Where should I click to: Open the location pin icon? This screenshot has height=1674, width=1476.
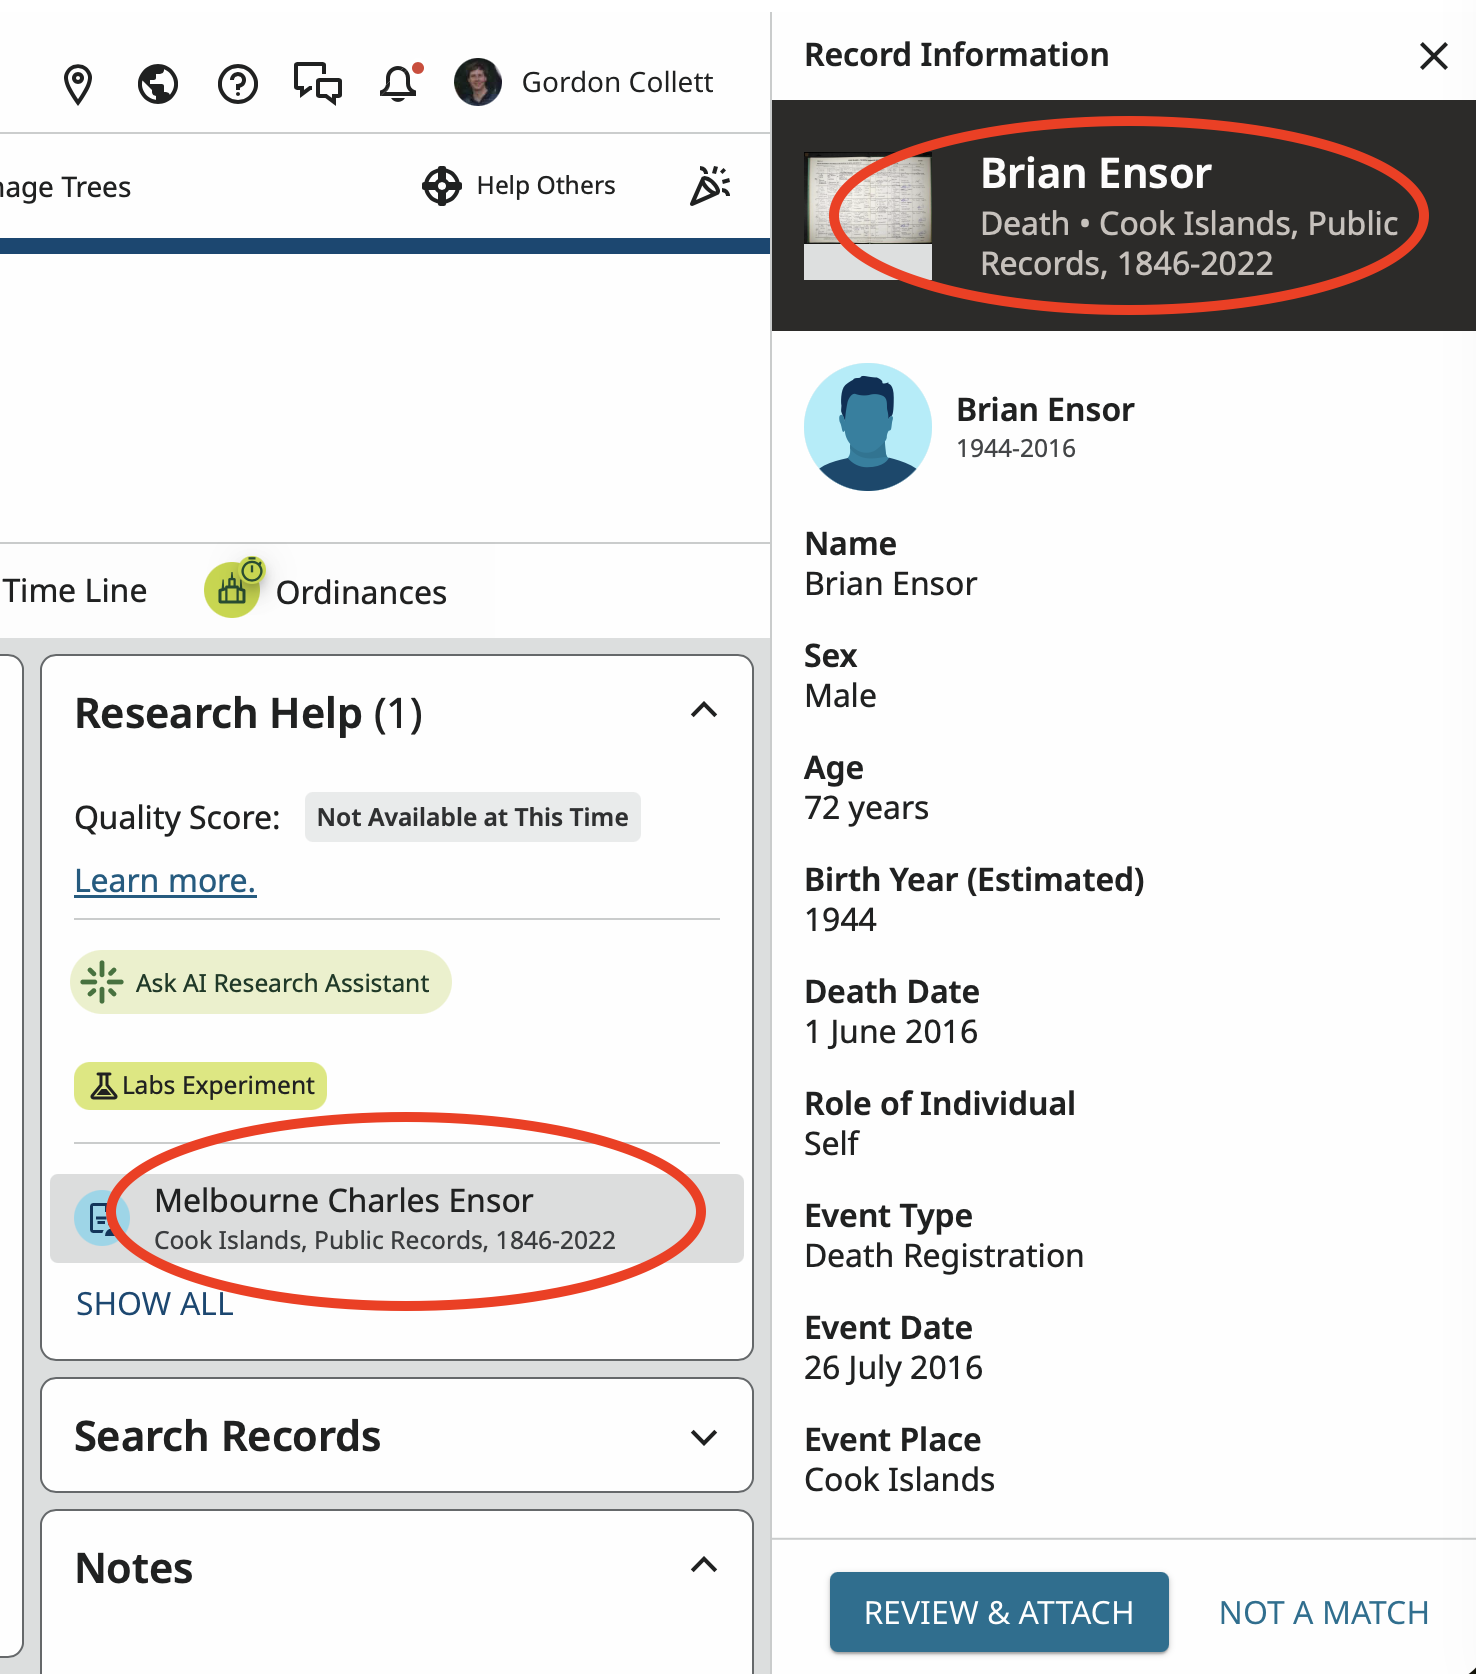(x=78, y=84)
